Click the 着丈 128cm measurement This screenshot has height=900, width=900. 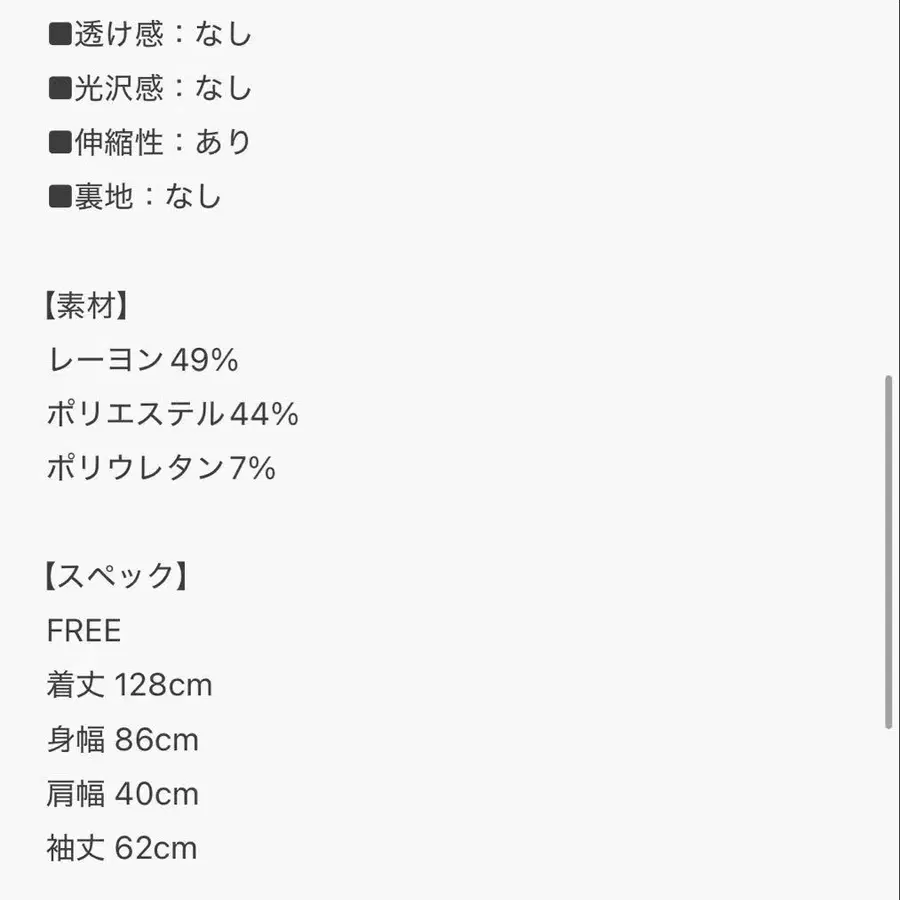coord(129,686)
